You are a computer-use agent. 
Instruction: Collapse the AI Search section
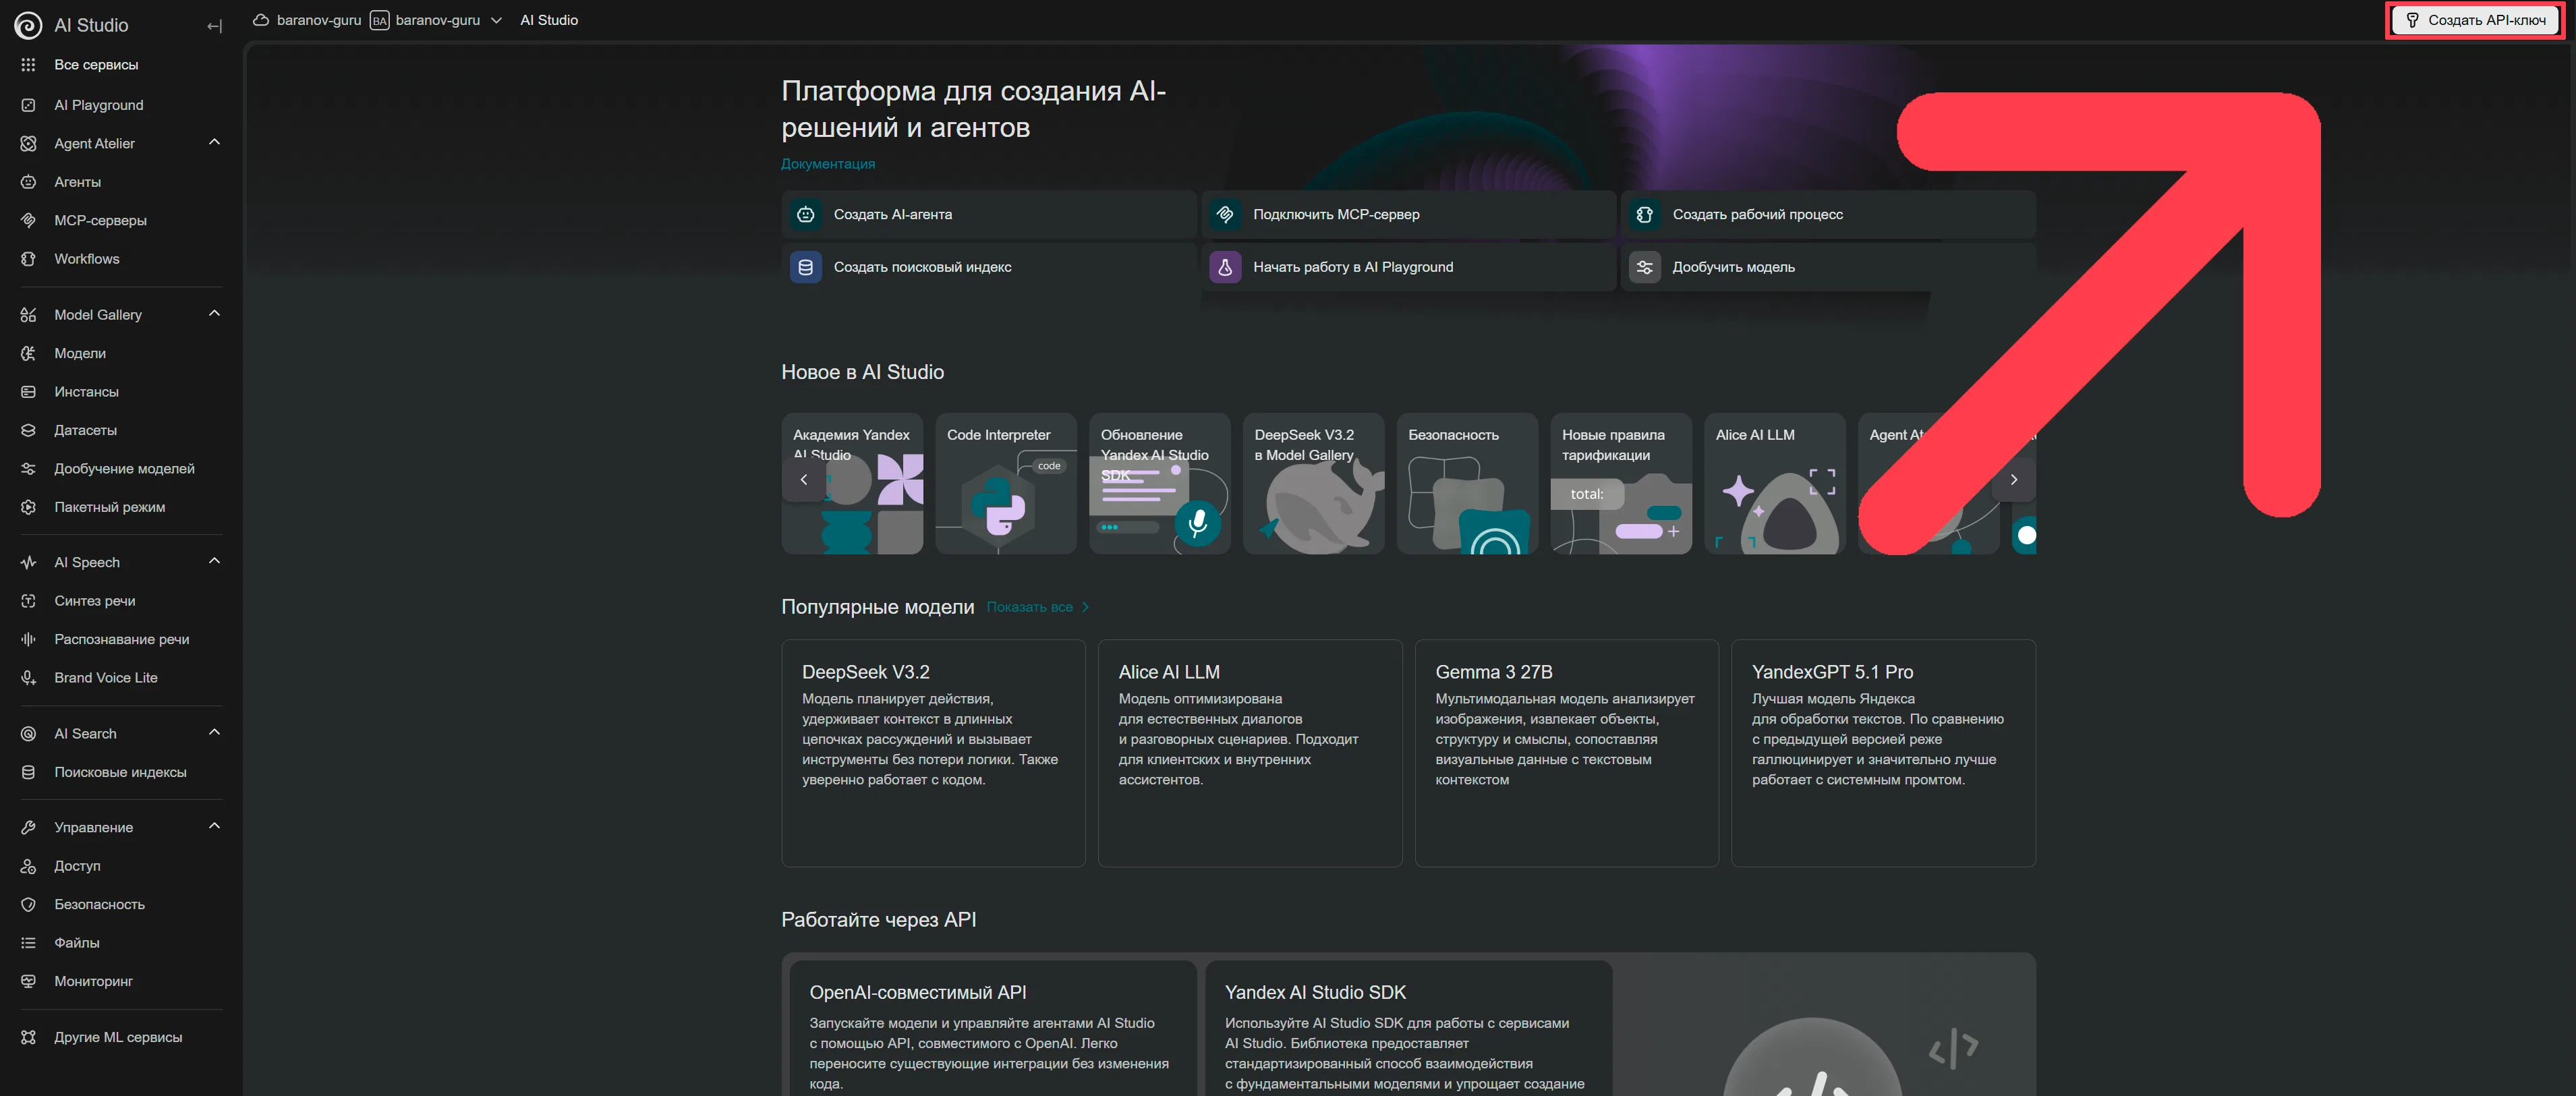214,733
